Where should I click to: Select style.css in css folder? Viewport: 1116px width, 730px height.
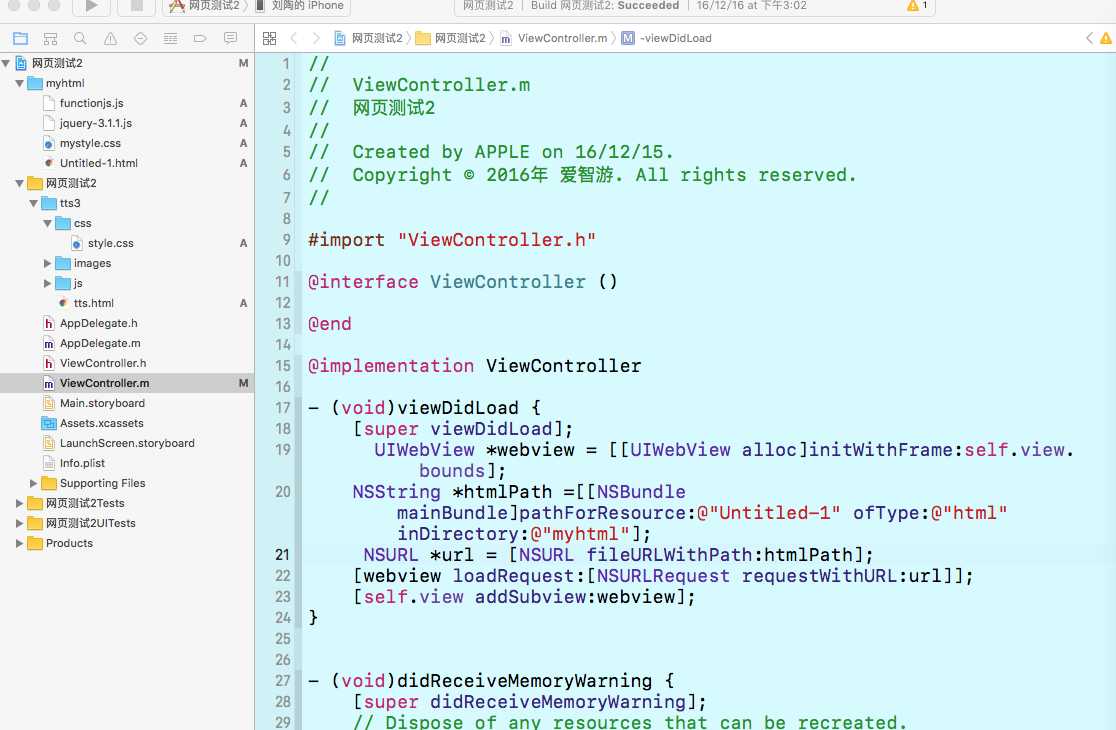[x=110, y=243]
